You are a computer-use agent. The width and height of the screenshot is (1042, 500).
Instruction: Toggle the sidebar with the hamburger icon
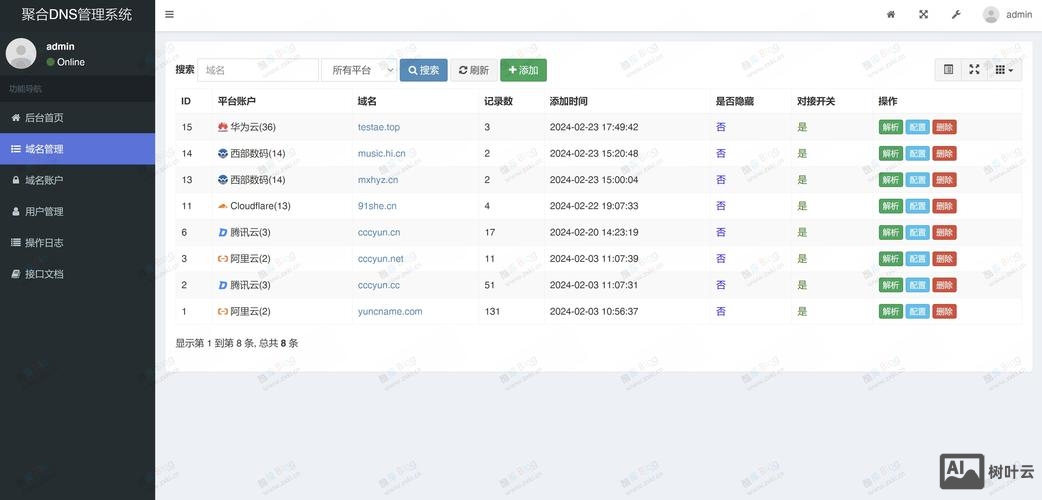coord(169,15)
